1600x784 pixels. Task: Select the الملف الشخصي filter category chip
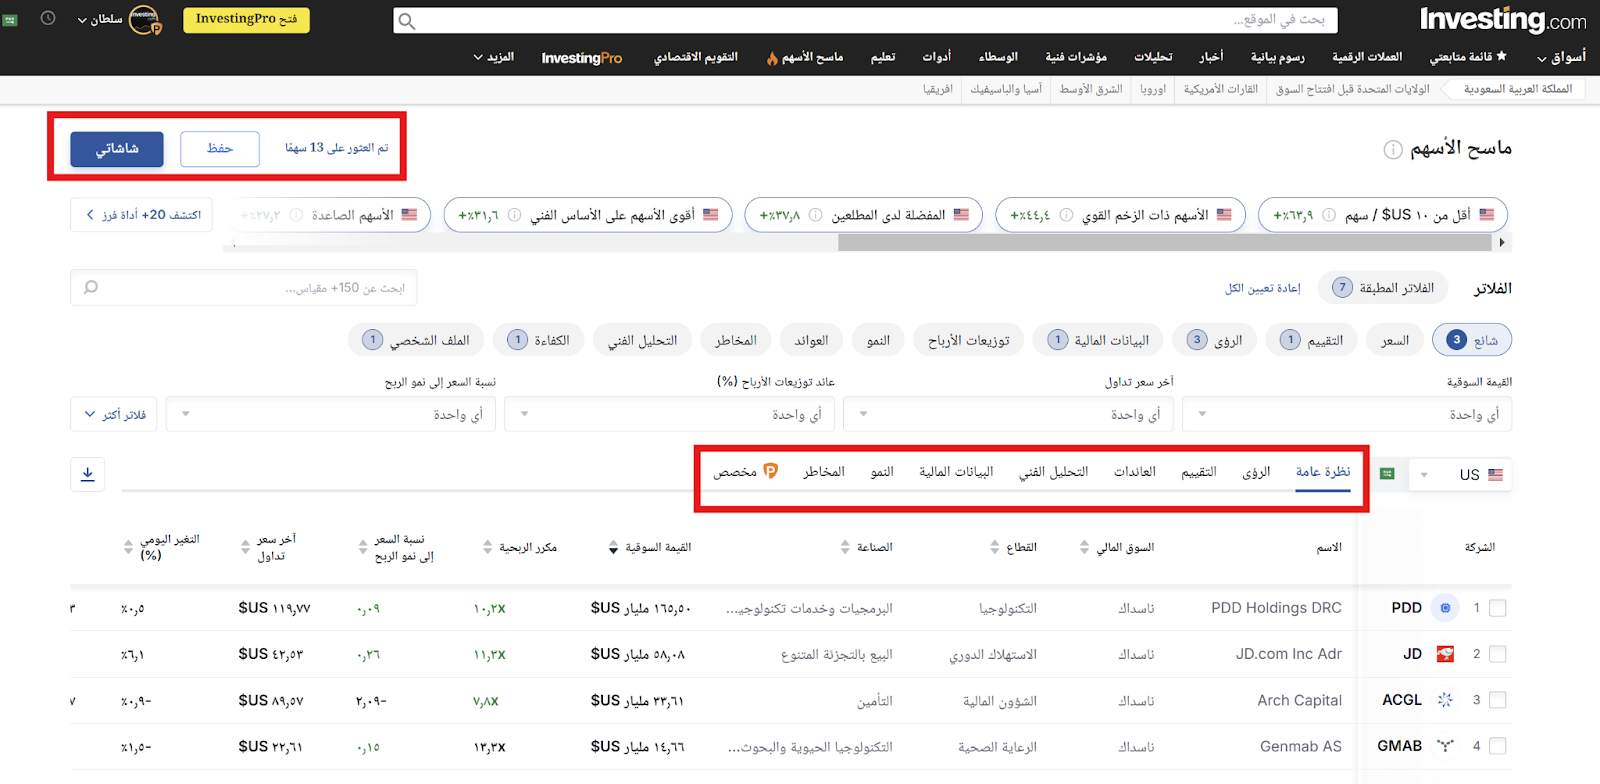click(x=417, y=340)
